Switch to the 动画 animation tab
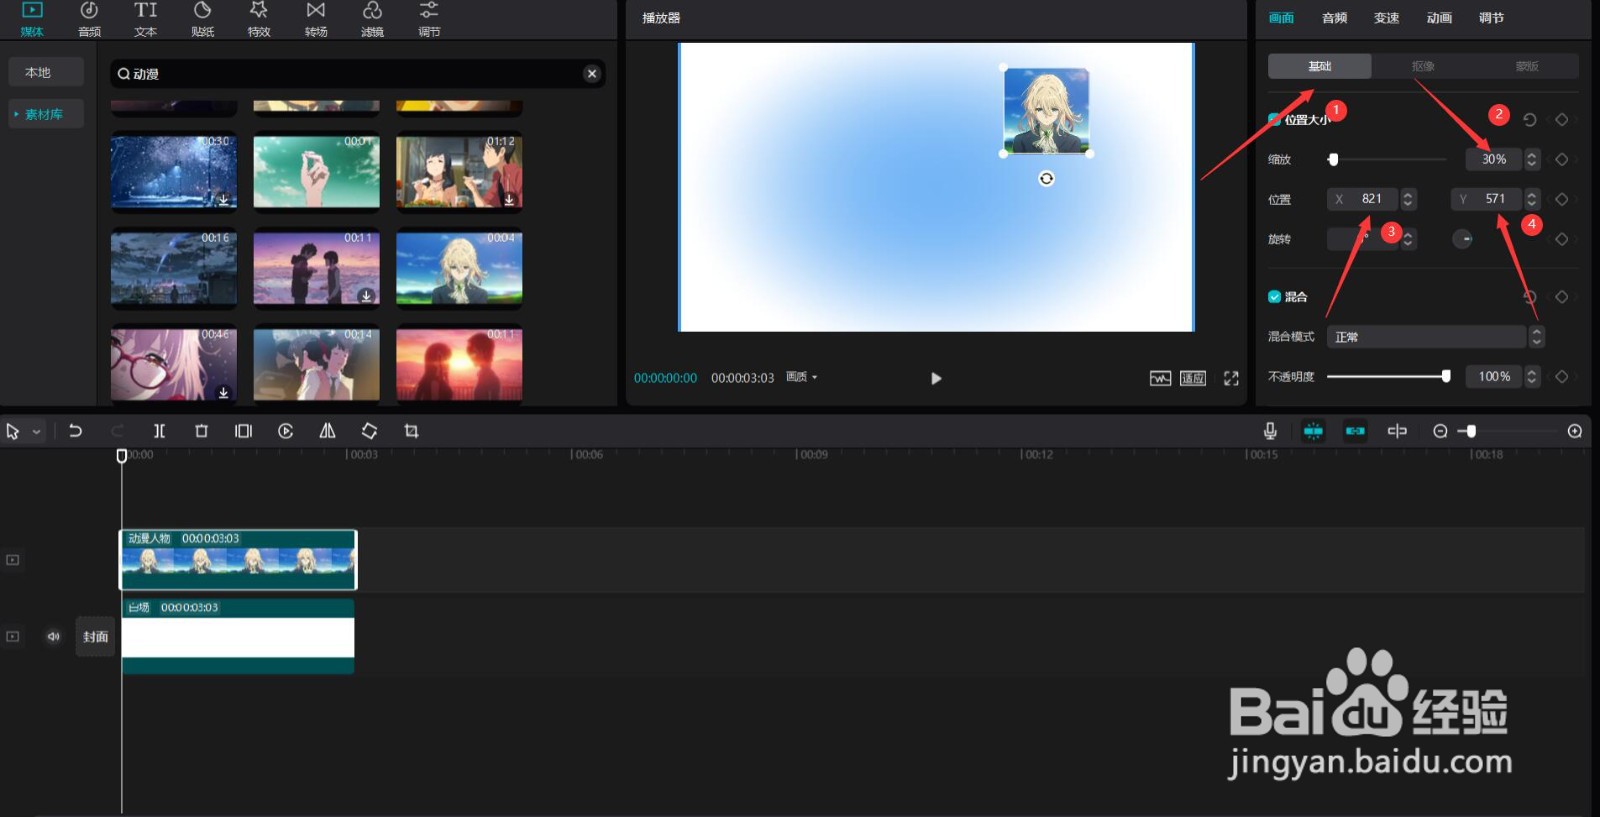Screen dimensions: 1600x817 pyautogui.click(x=1439, y=18)
